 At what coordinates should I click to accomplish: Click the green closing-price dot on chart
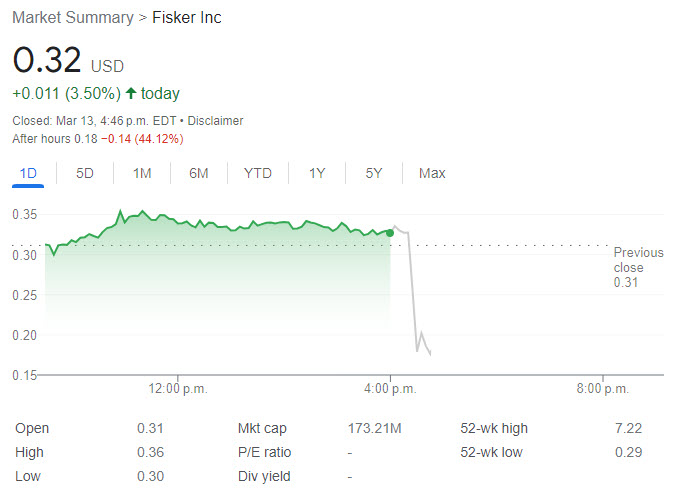(x=390, y=232)
